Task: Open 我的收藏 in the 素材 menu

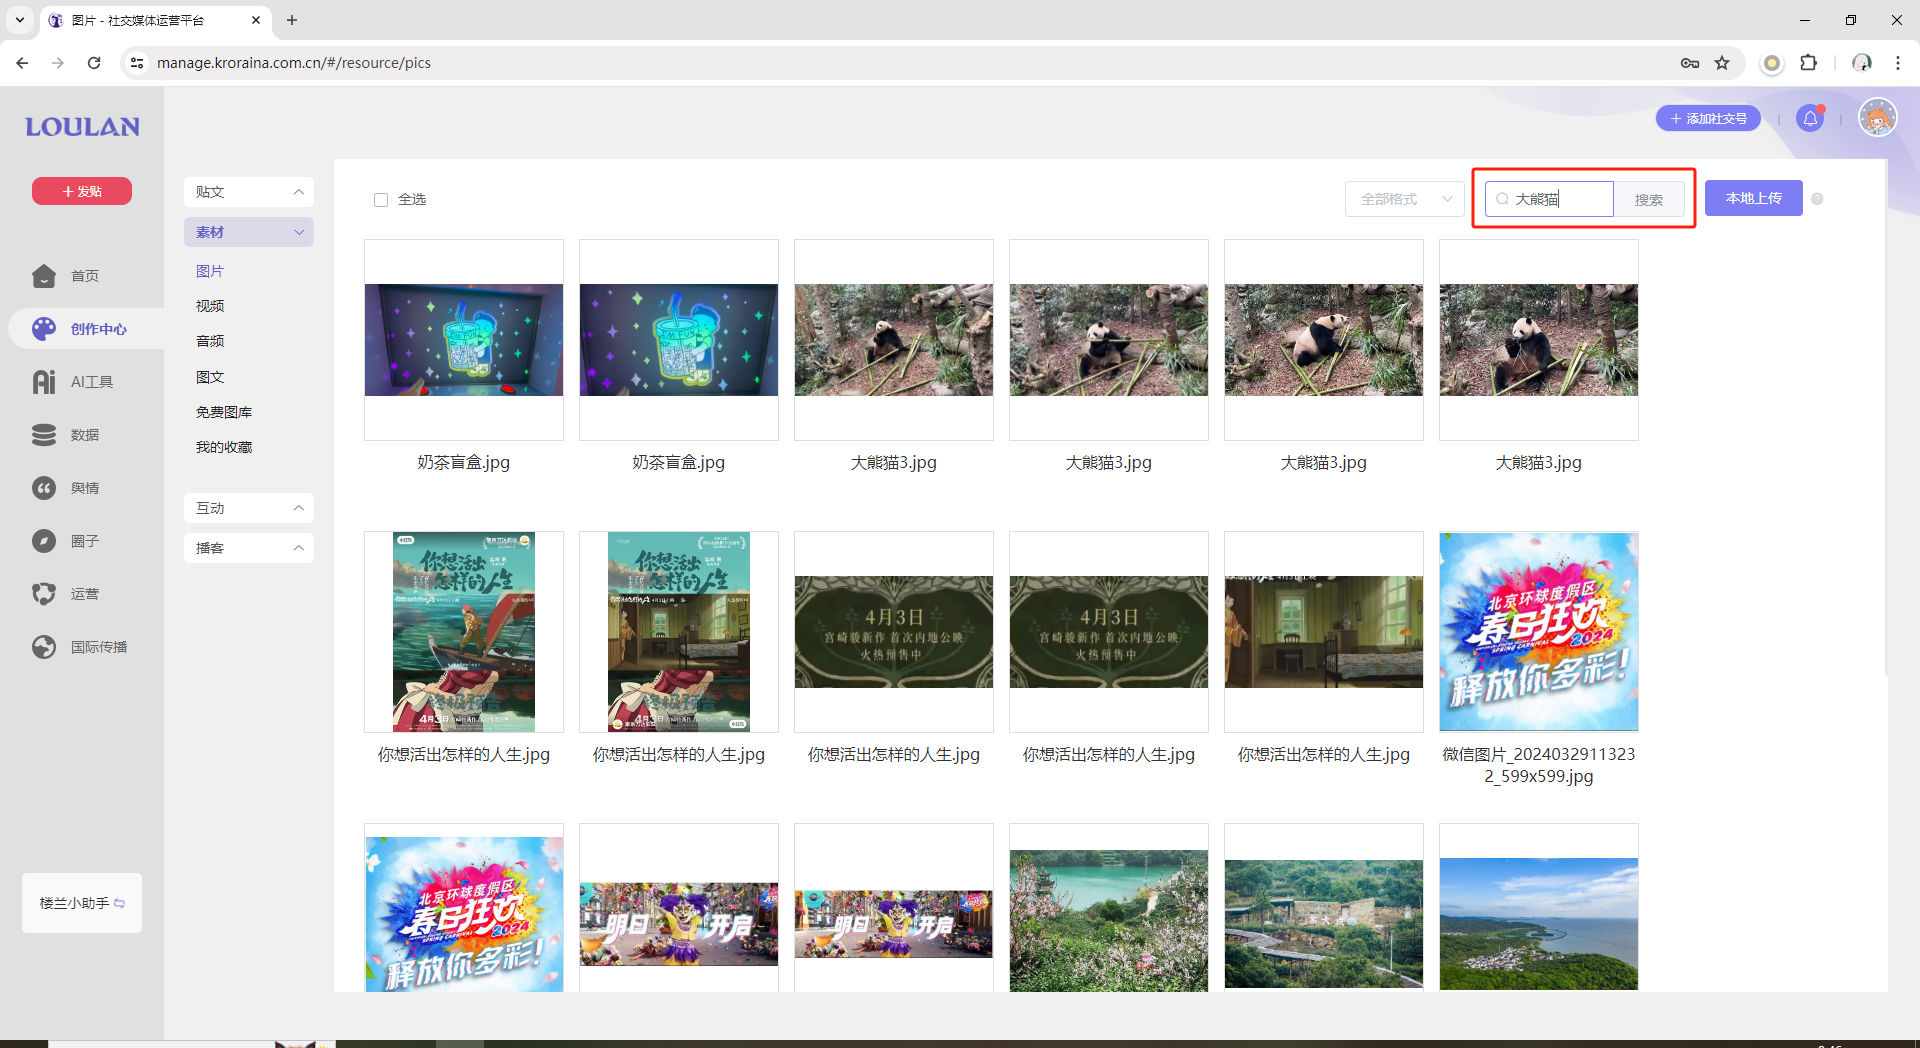Action: 224,447
